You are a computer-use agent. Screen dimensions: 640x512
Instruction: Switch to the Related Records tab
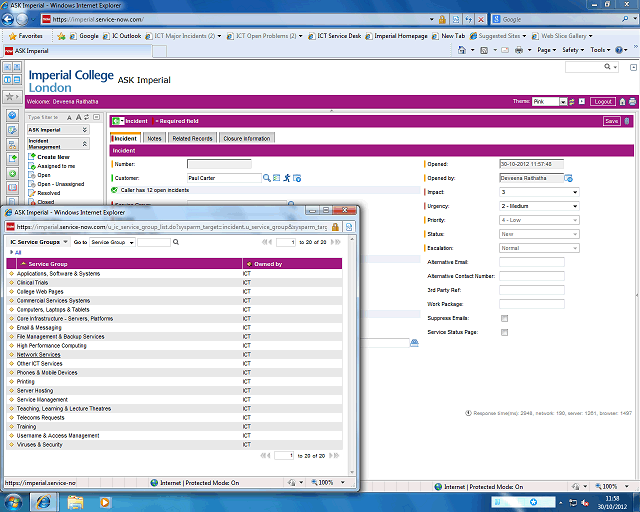[191, 138]
